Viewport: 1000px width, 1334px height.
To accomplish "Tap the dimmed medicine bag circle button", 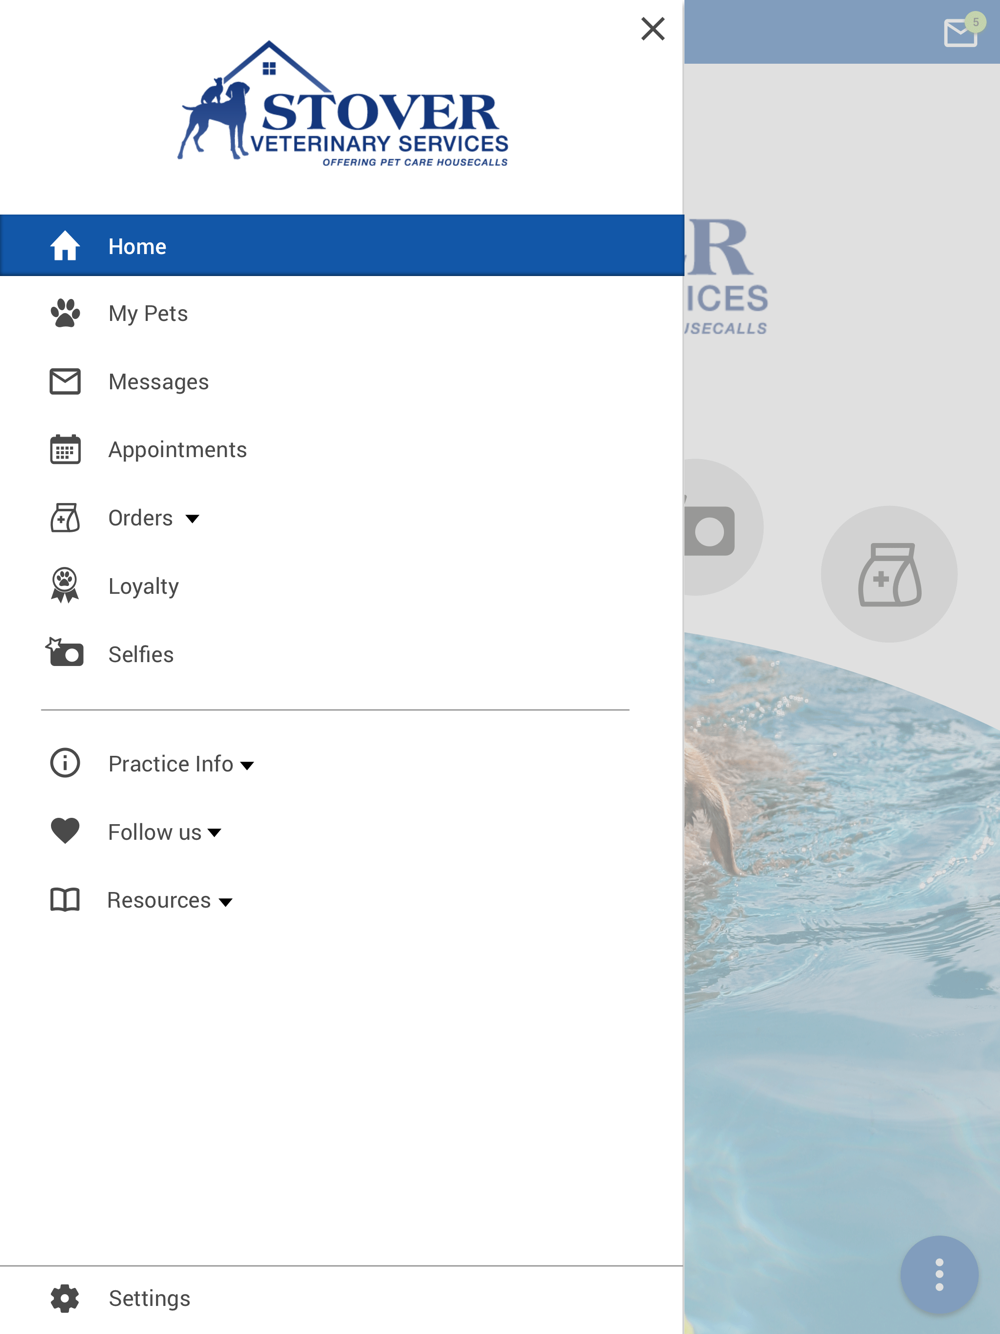I will (x=889, y=574).
